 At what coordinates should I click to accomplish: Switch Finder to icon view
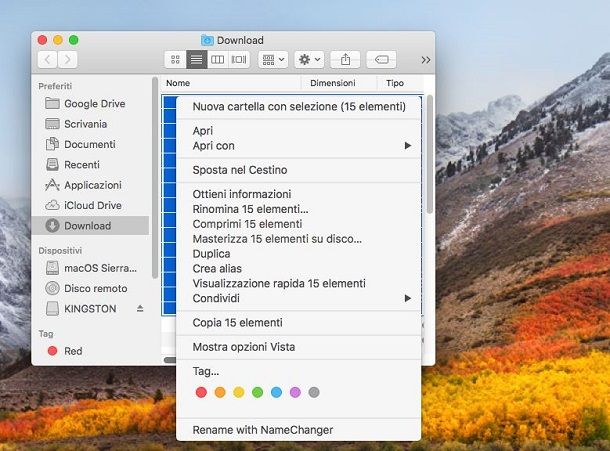tap(175, 60)
